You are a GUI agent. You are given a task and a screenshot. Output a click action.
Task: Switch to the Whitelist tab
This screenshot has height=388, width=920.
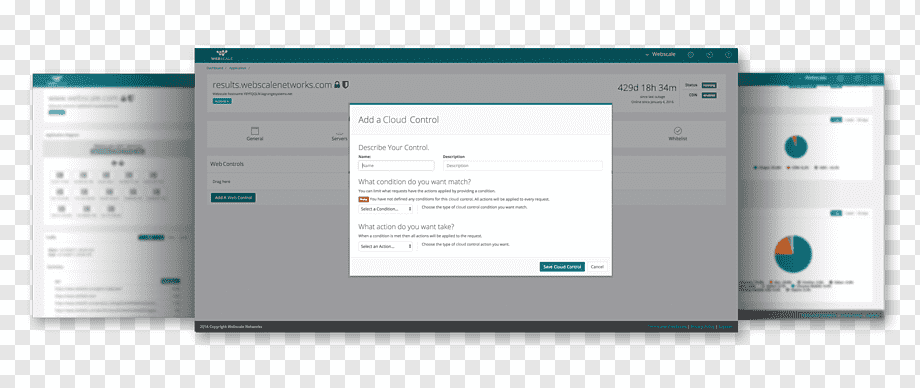(x=677, y=134)
